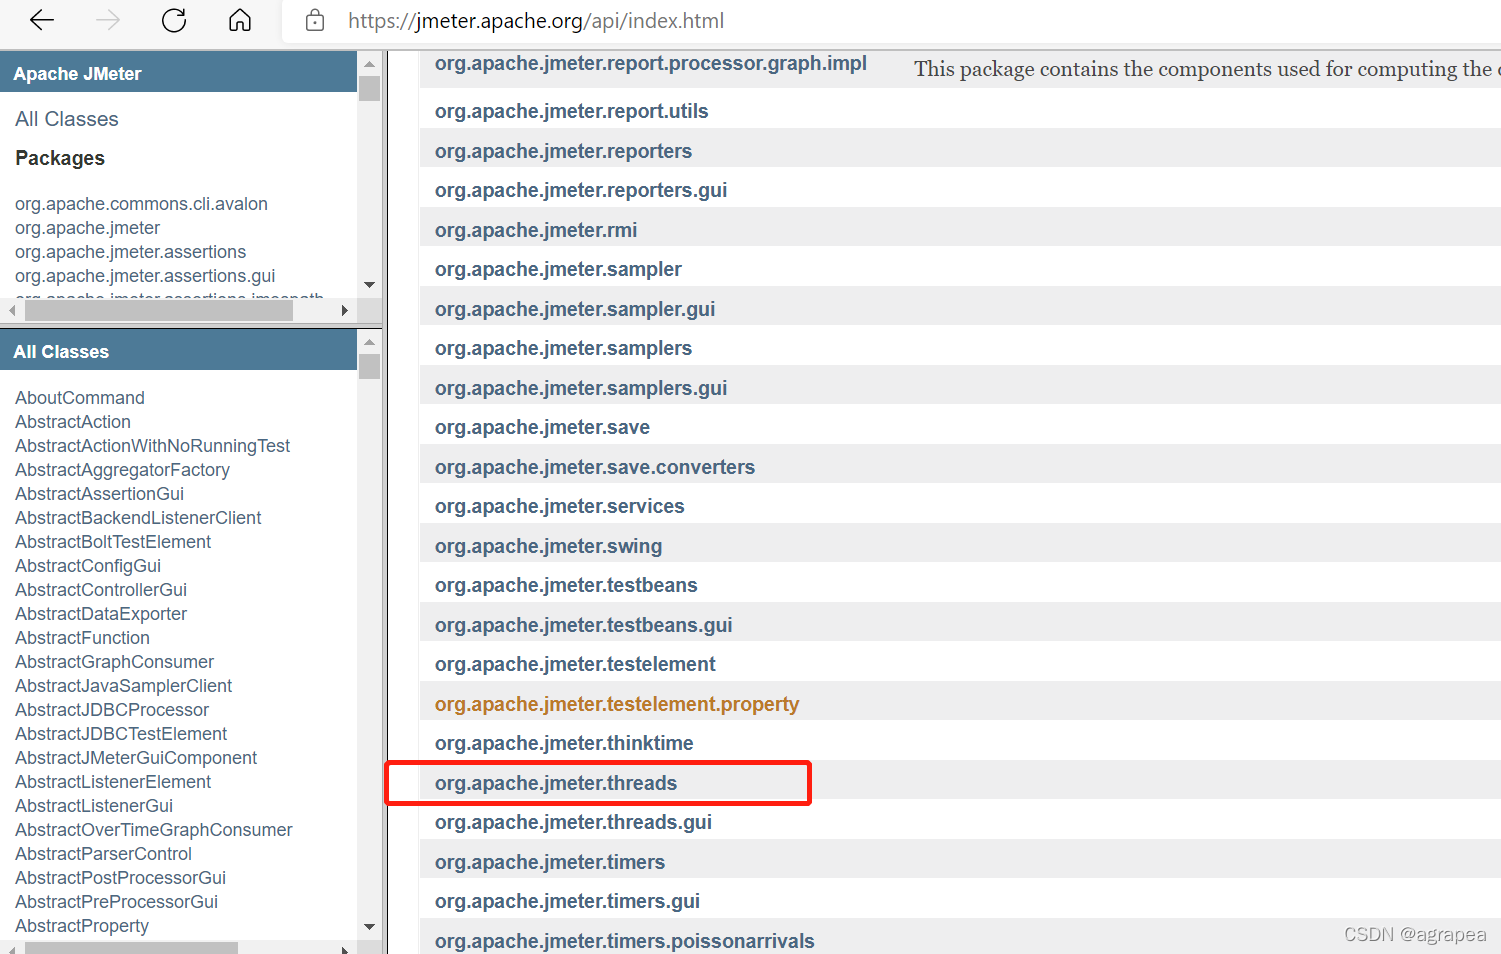This screenshot has height=954, width=1501.
Task: Open AbstractGraphConsumer class
Action: tap(114, 662)
